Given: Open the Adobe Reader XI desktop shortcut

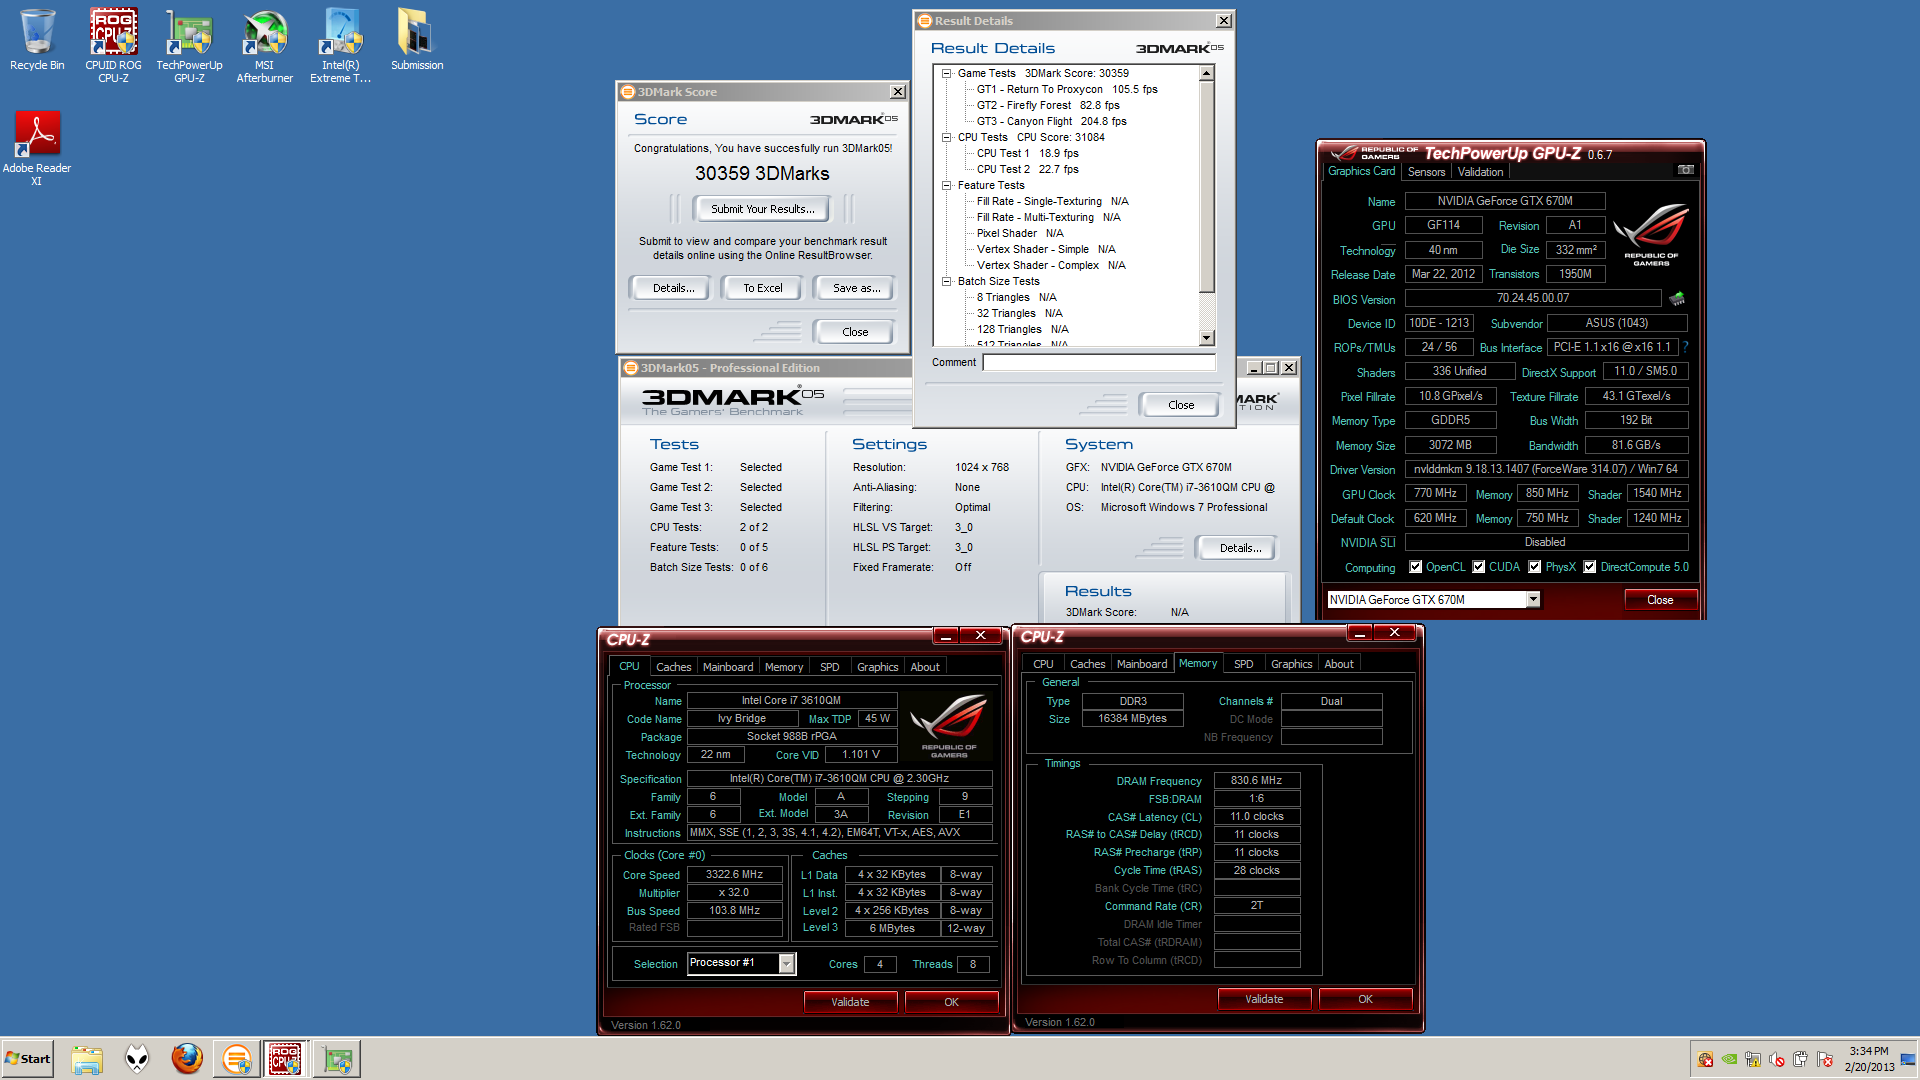Looking at the screenshot, I should (37, 148).
